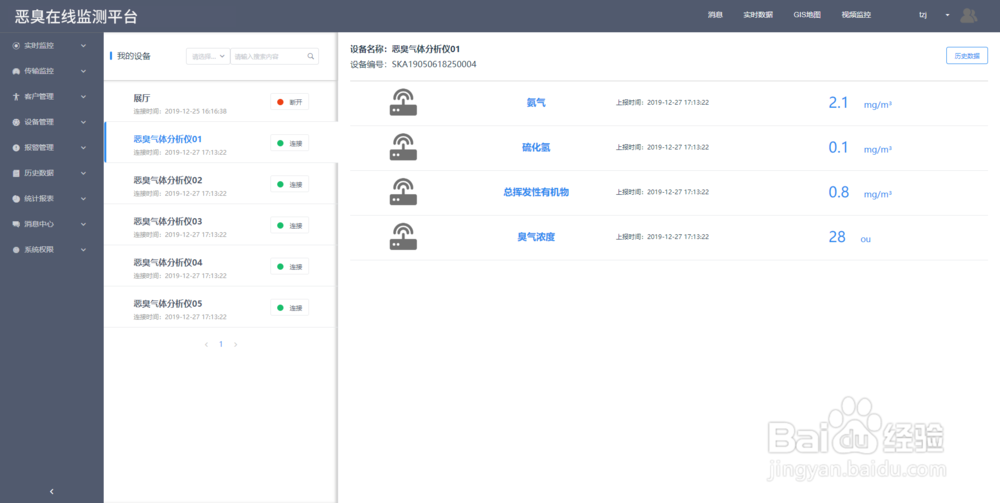Screen dimensions: 1000x503
Task: Open the 请选择 filter dropdown
Action: tap(208, 56)
